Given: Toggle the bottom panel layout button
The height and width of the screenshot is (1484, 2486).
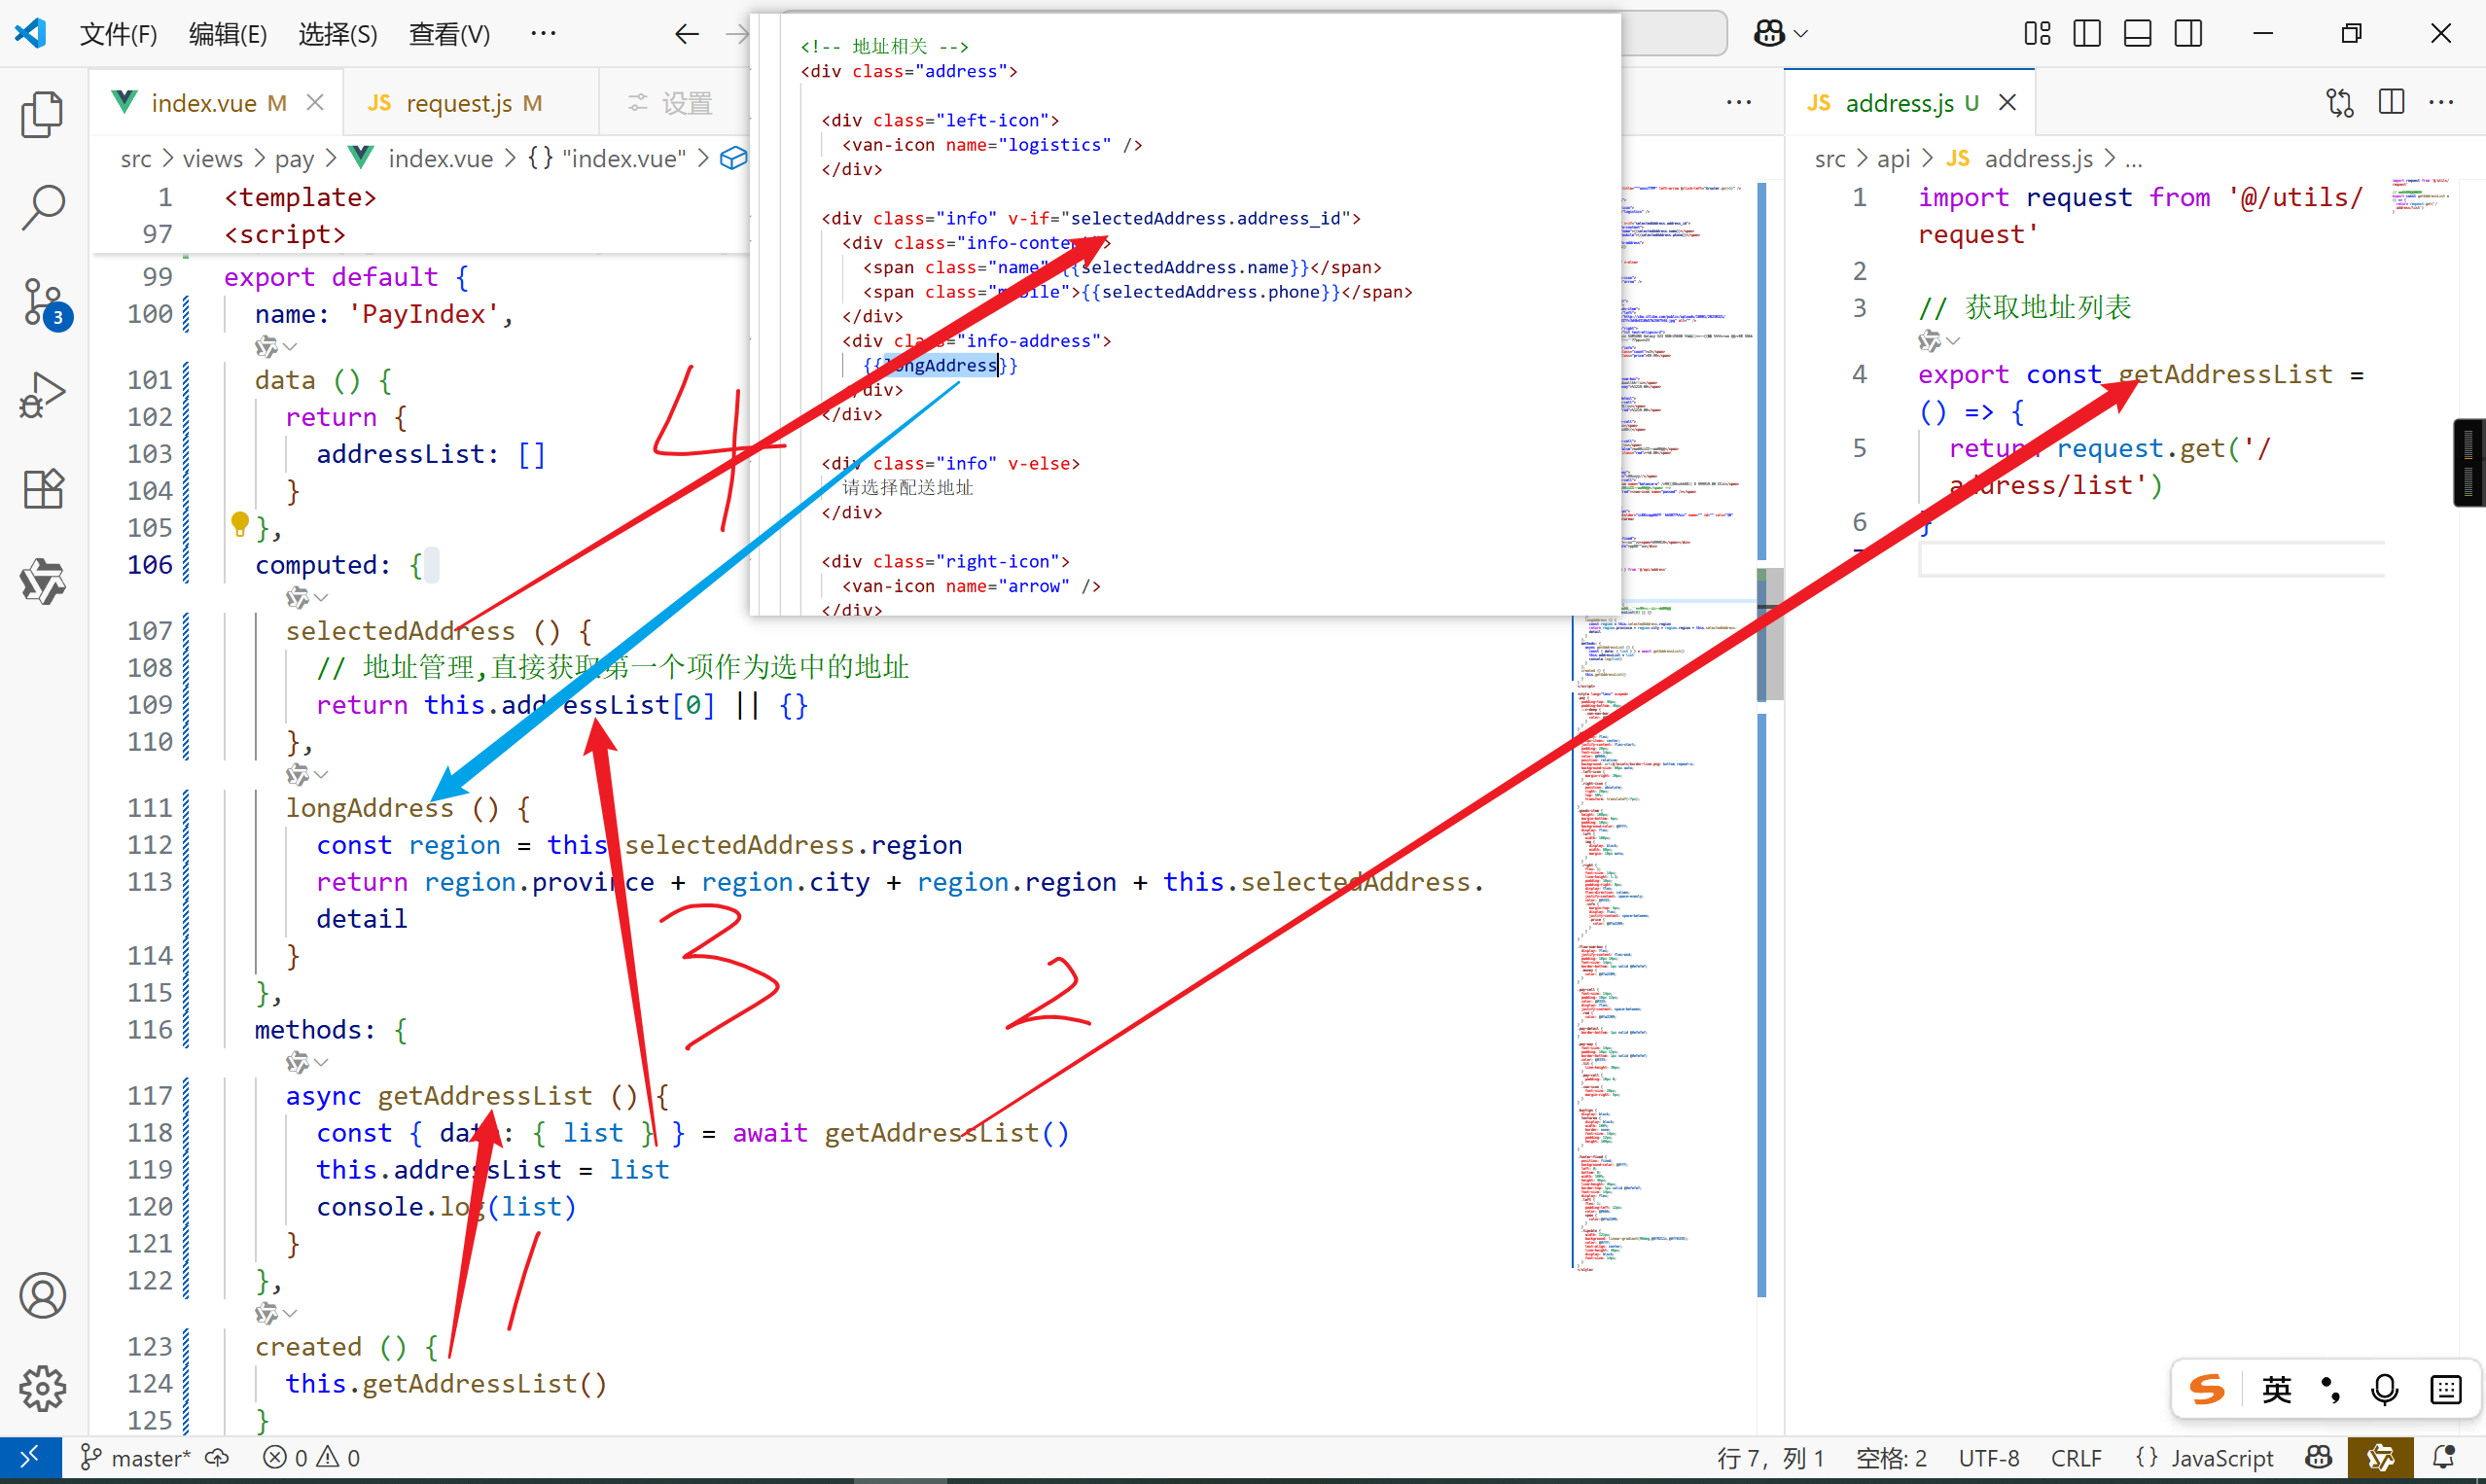Looking at the screenshot, I should pos(2137,34).
